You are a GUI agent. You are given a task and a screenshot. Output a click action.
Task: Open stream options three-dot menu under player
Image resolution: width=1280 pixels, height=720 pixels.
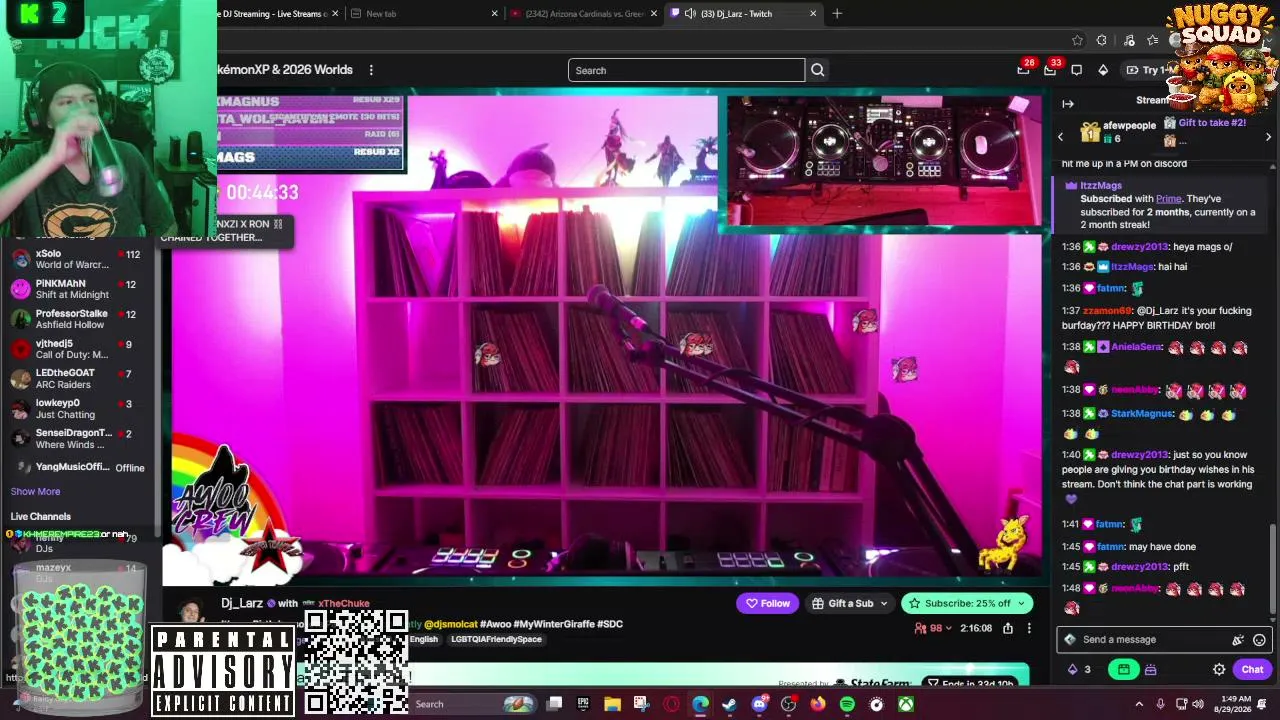(x=1029, y=628)
